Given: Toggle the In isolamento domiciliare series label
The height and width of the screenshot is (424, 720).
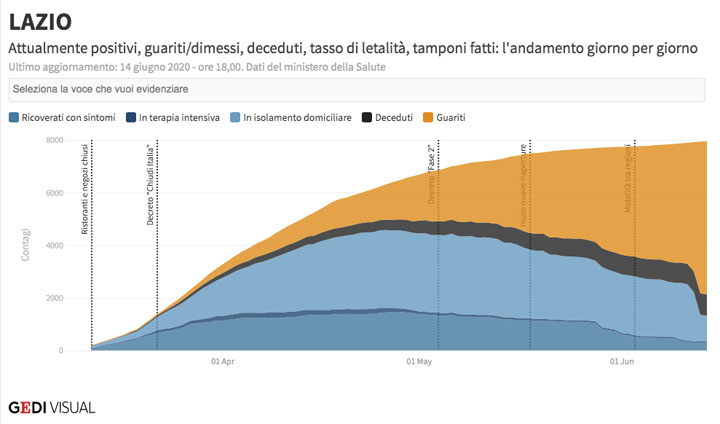Looking at the screenshot, I should point(297,118).
